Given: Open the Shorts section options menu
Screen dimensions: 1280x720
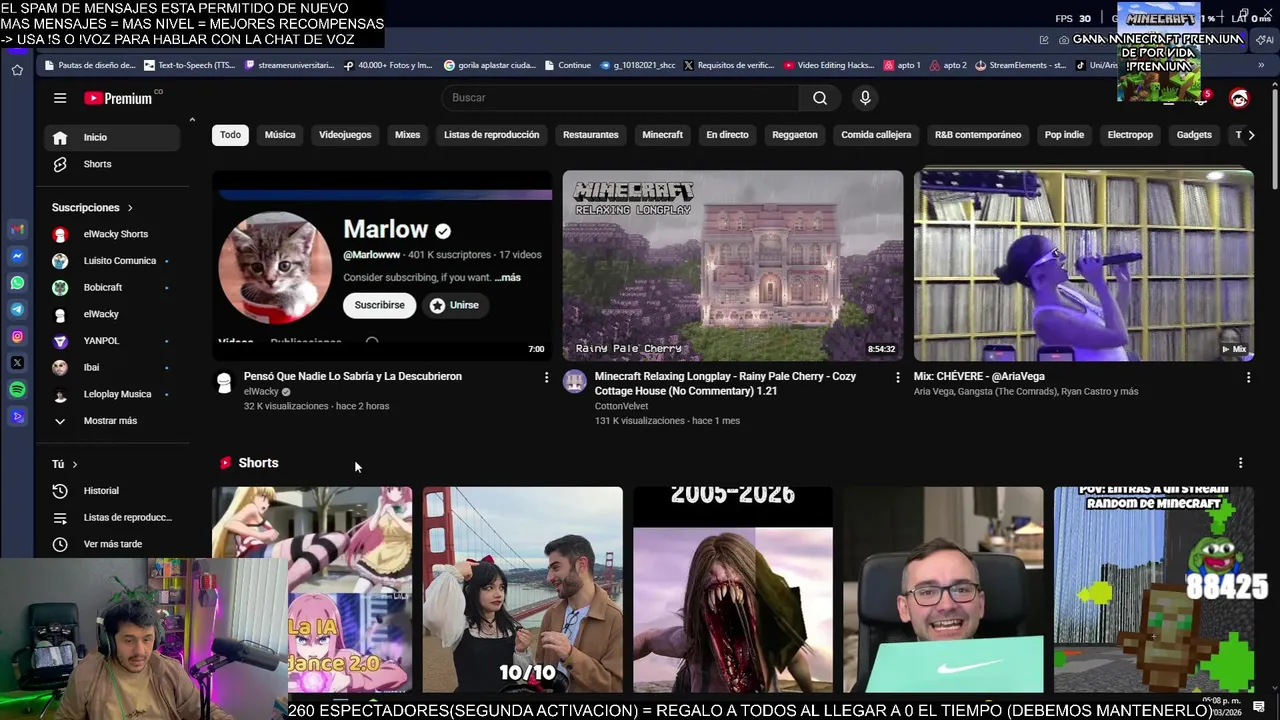Looking at the screenshot, I should tap(1240, 463).
